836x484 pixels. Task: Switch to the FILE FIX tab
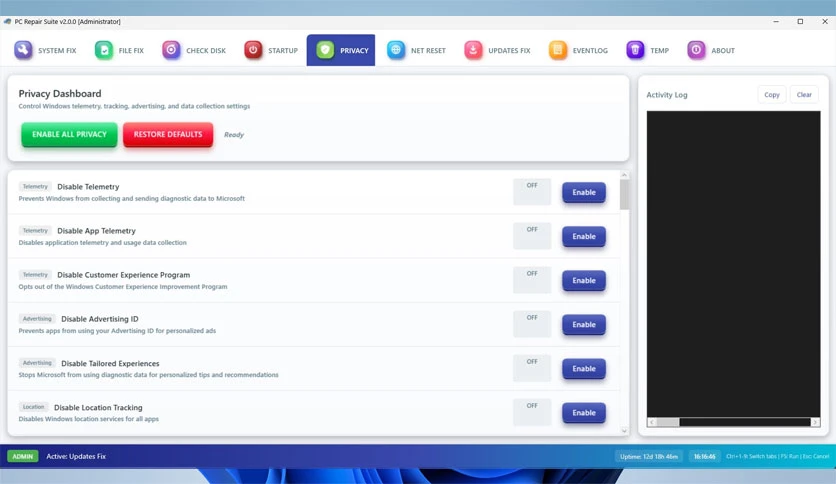119,50
